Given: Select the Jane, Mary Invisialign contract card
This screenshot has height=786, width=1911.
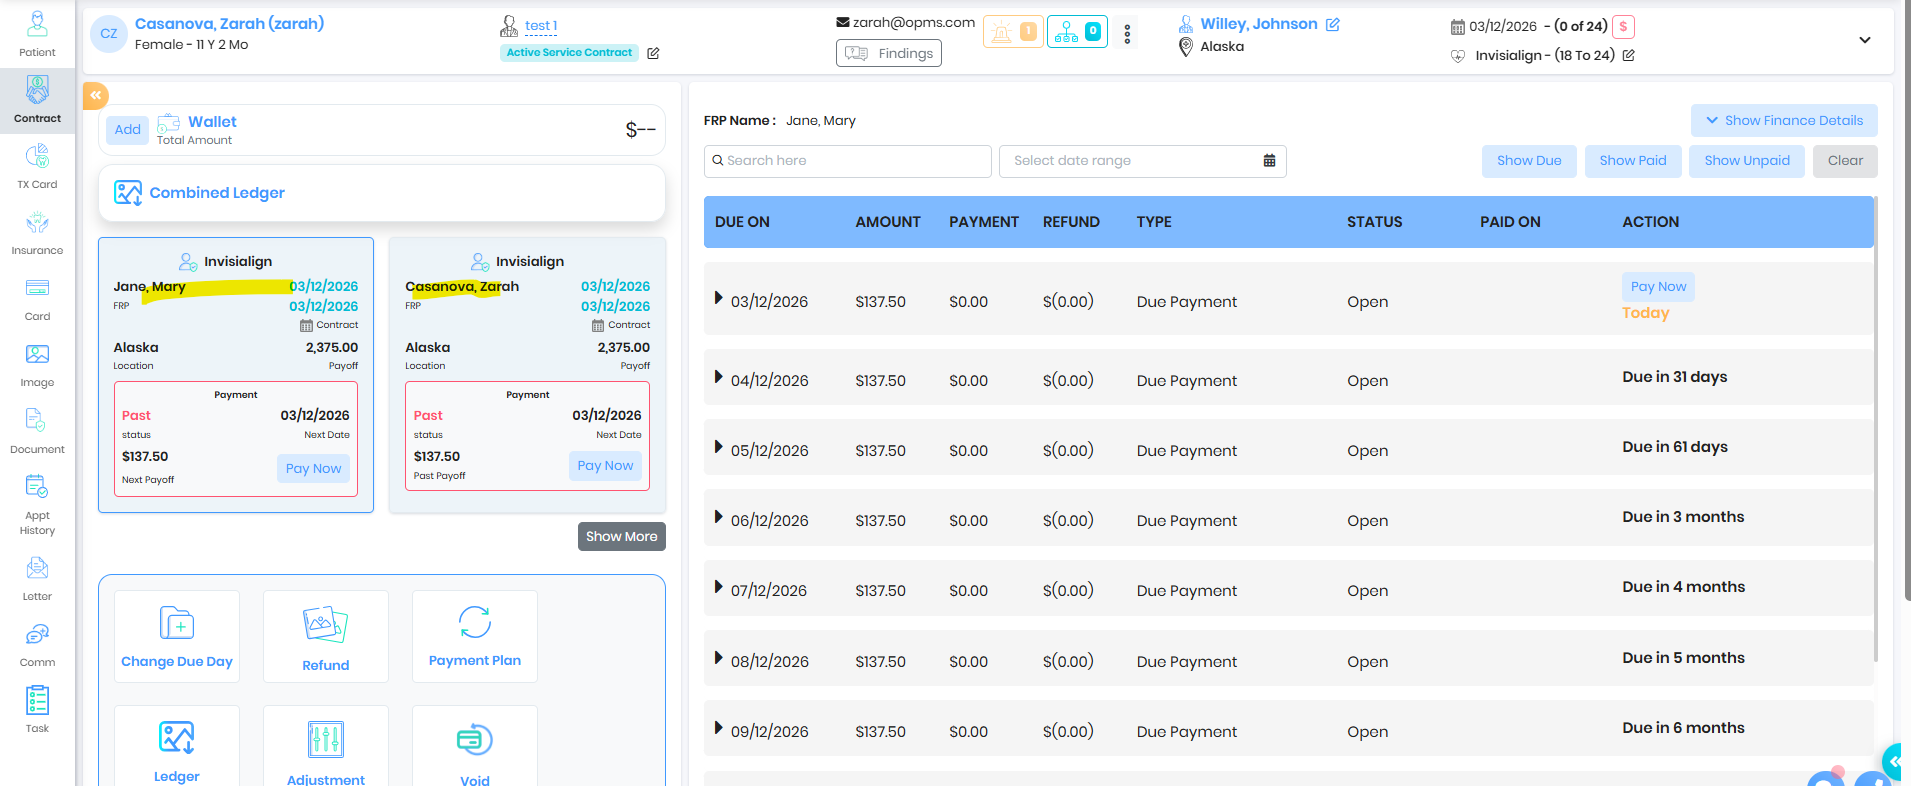Looking at the screenshot, I should 236,375.
